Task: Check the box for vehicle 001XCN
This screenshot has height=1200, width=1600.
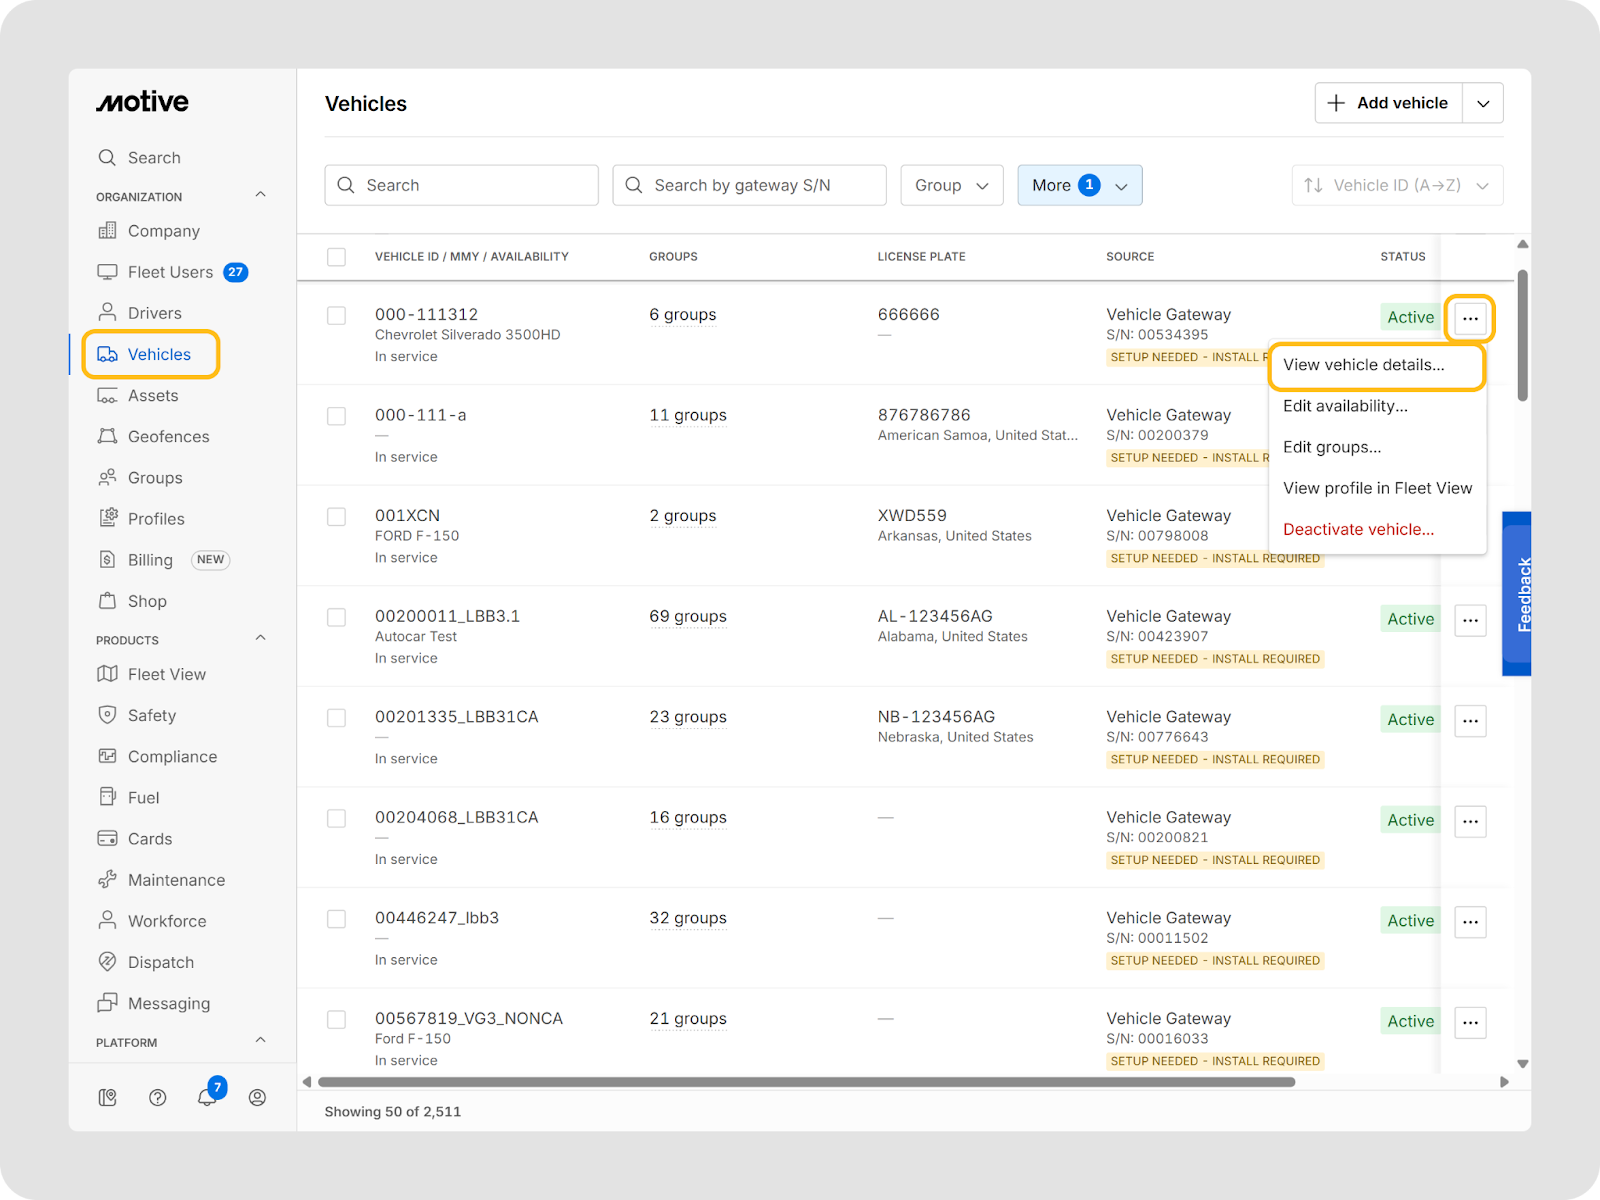Action: pos(337,517)
